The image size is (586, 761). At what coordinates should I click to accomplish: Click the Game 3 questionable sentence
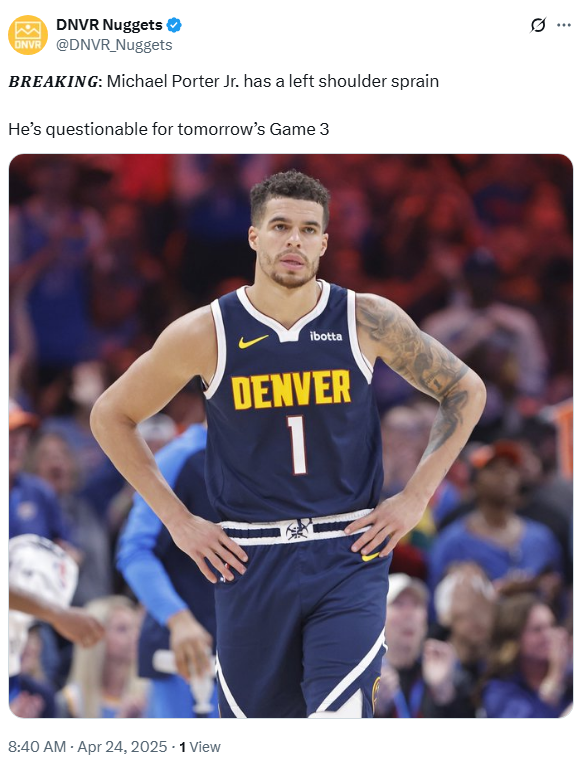coord(168,129)
